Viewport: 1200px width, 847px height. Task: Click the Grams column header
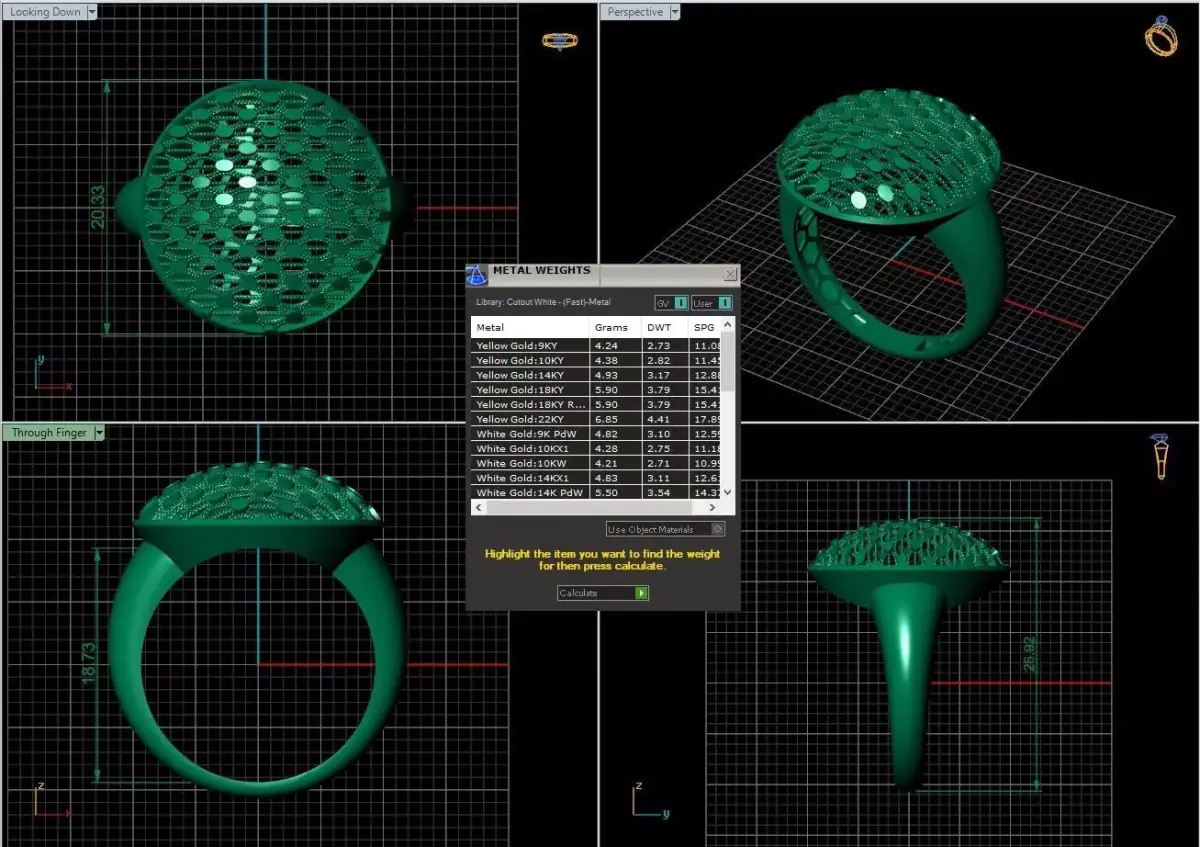click(x=614, y=327)
